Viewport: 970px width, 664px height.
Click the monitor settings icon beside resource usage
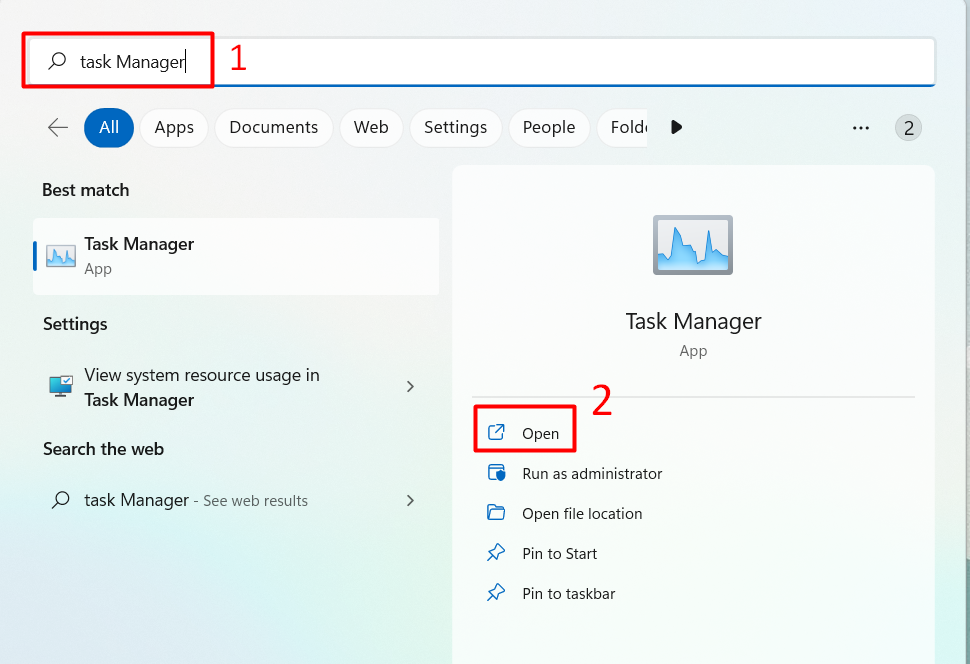tap(61, 386)
